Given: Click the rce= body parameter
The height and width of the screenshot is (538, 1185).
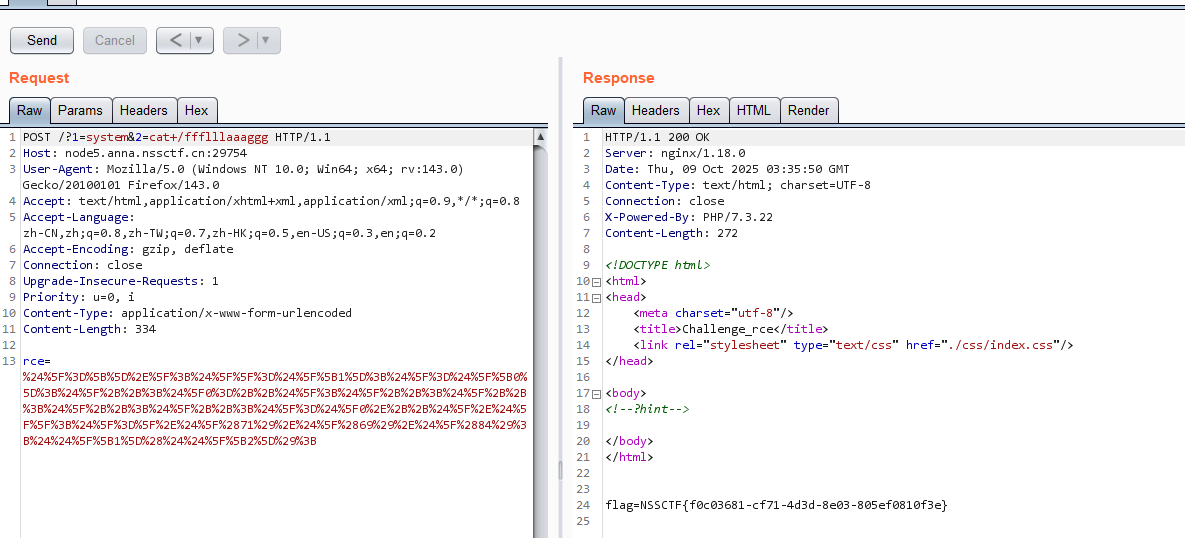Looking at the screenshot, I should pos(36,361).
